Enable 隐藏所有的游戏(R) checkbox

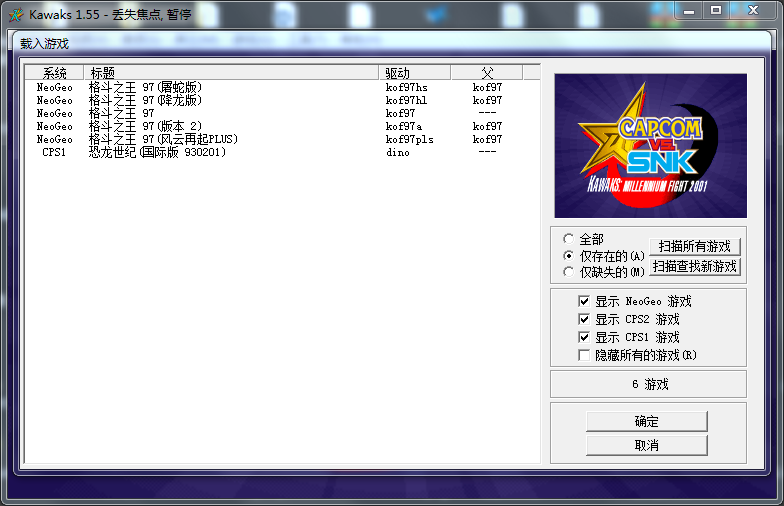[x=584, y=355]
